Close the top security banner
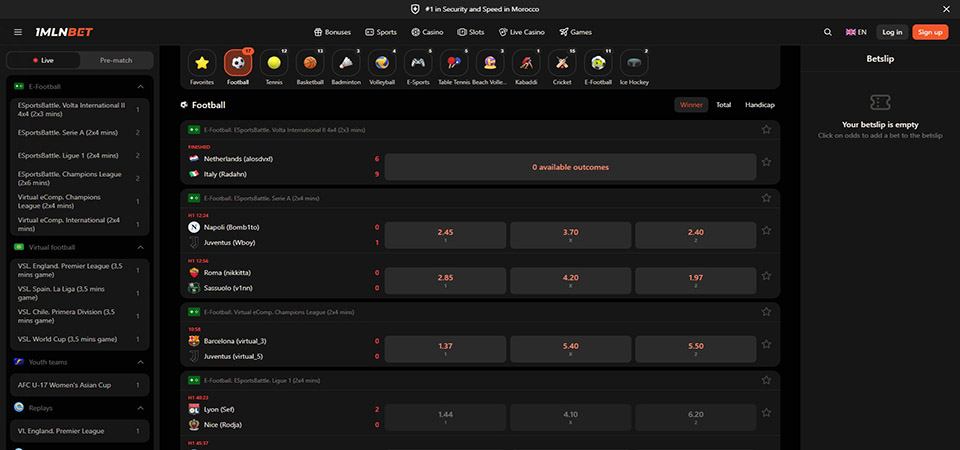 point(945,9)
